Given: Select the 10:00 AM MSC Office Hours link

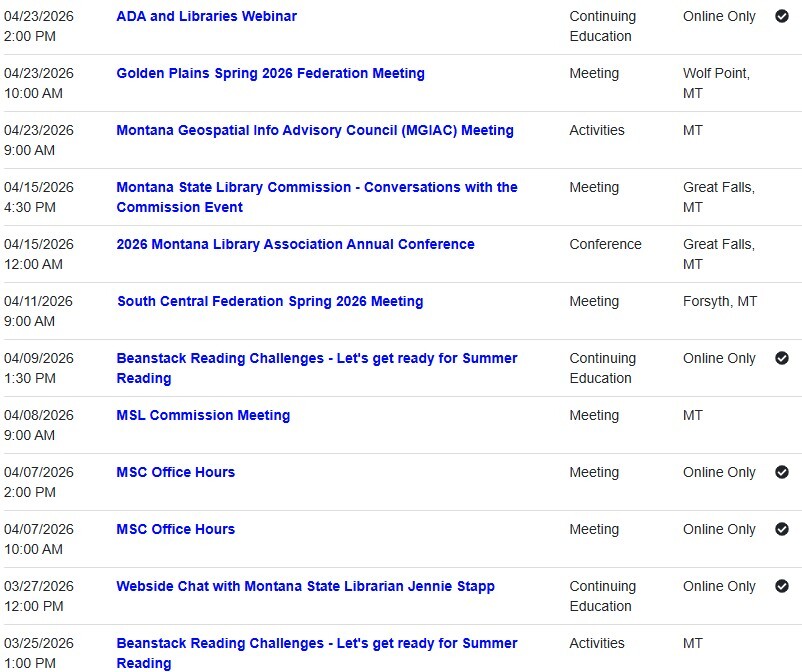Looking at the screenshot, I should point(175,529).
